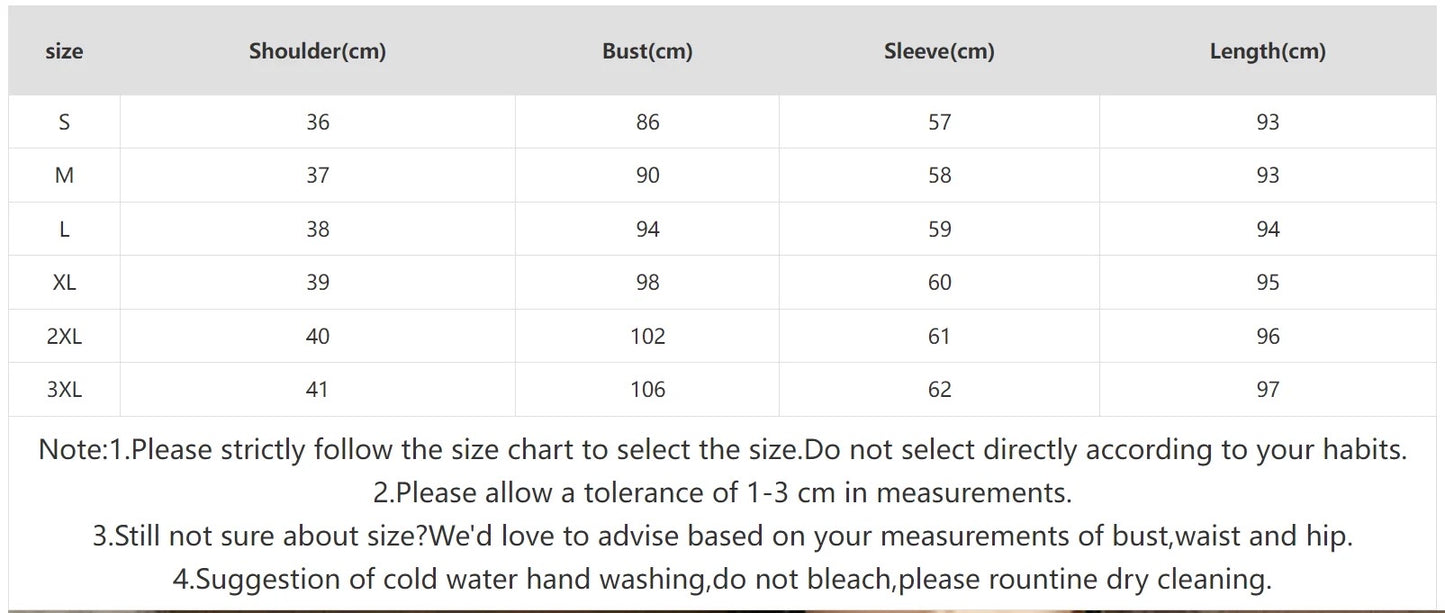Click length value 97 for 3XL
This screenshot has height=613, width=1445.
point(1267,389)
